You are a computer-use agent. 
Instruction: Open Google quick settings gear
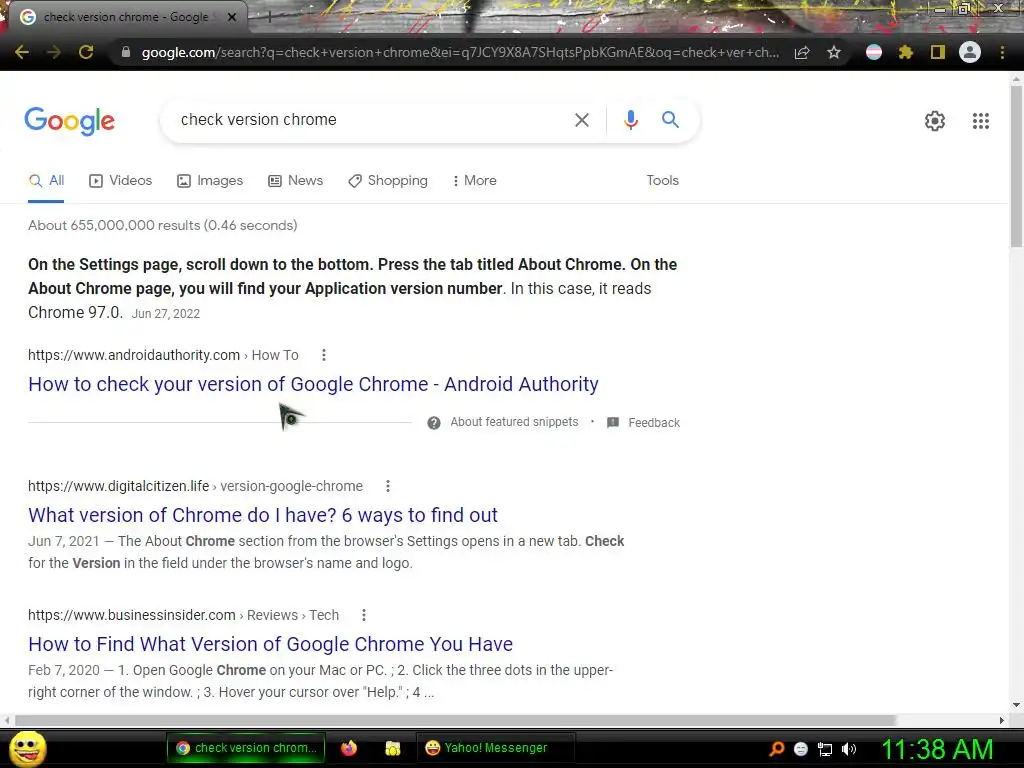pos(935,121)
